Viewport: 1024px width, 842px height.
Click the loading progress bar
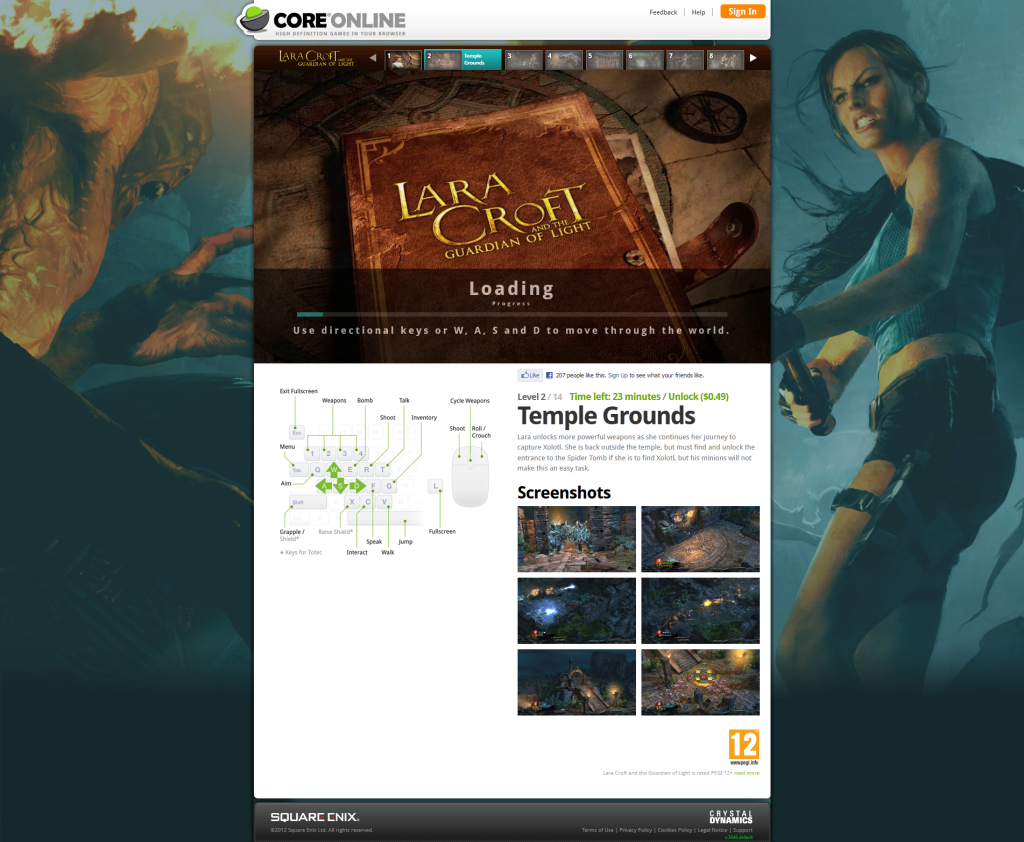pos(511,314)
